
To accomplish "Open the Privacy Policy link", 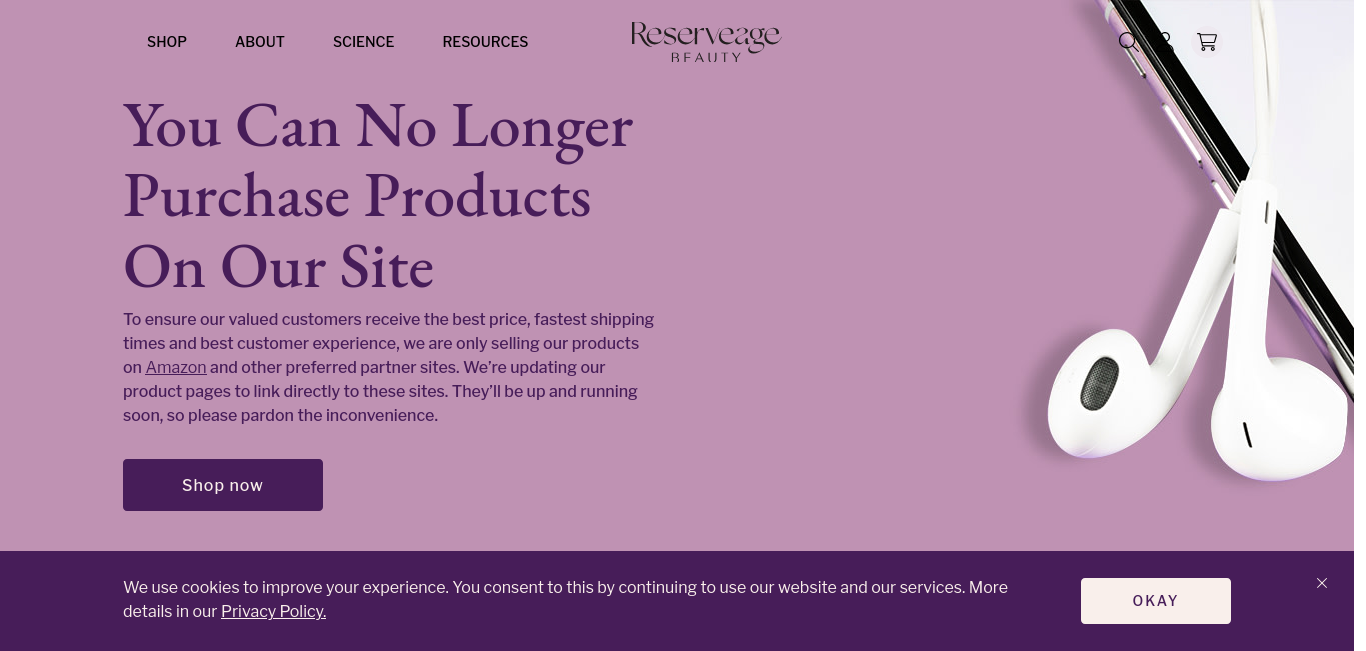I will coord(273,611).
